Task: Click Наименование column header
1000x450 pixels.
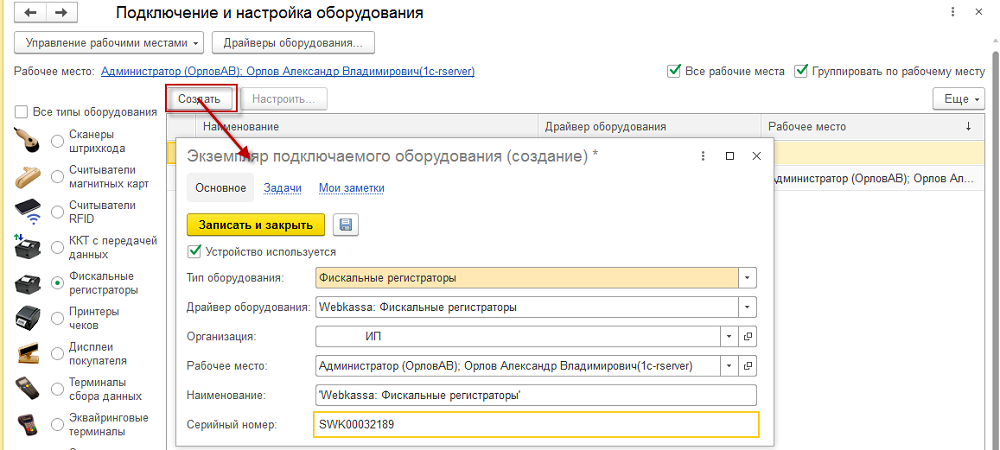Action: pyautogui.click(x=367, y=127)
